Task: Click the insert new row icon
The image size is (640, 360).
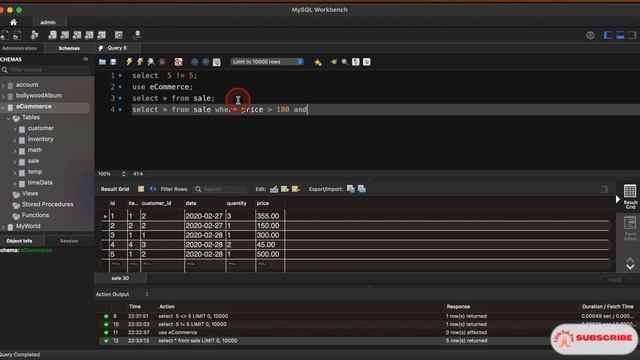Action: pos(285,189)
